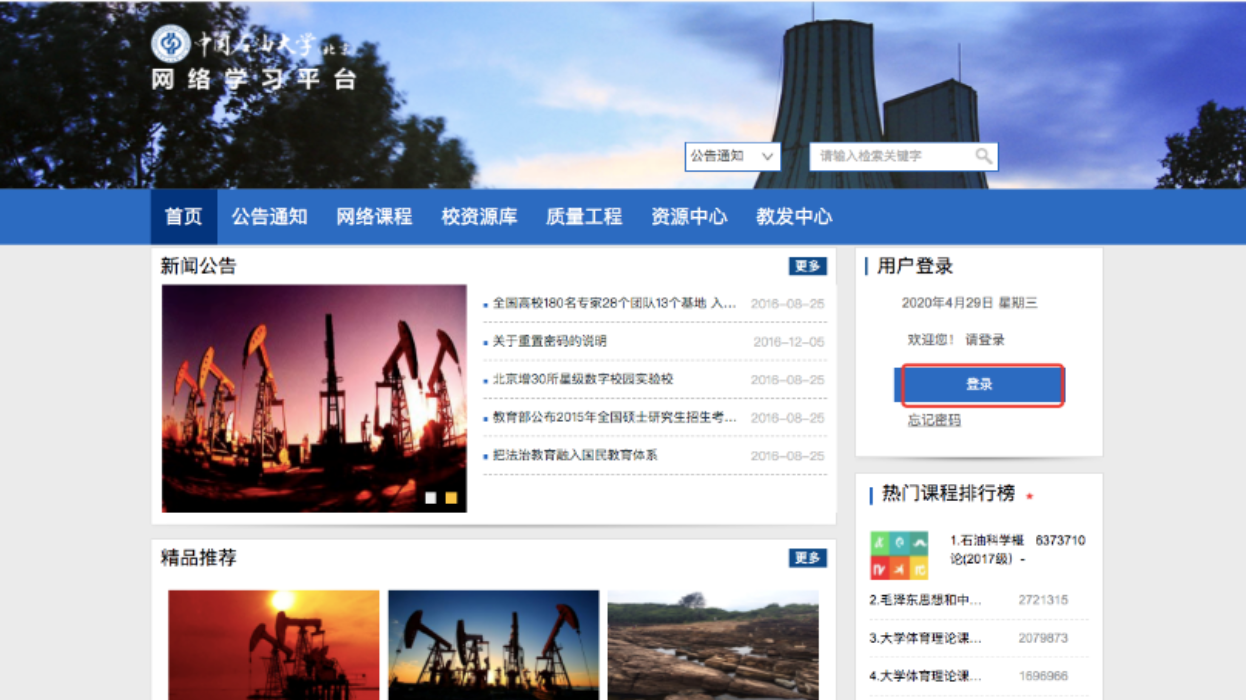Click the oil pumpjack news carousel image
The image size is (1247, 700).
click(x=314, y=398)
